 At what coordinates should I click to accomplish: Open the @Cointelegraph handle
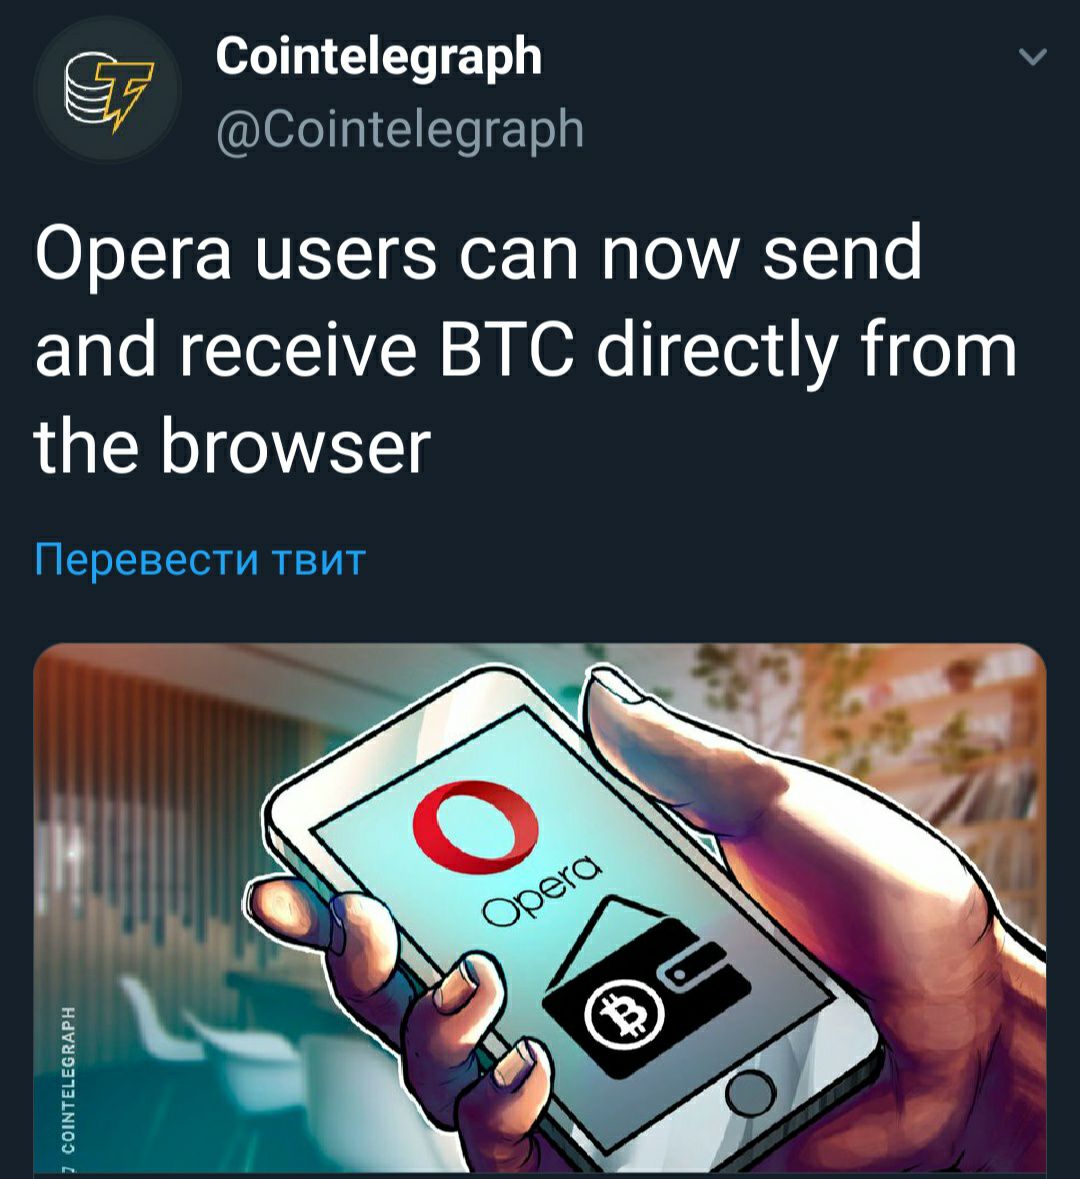point(399,130)
